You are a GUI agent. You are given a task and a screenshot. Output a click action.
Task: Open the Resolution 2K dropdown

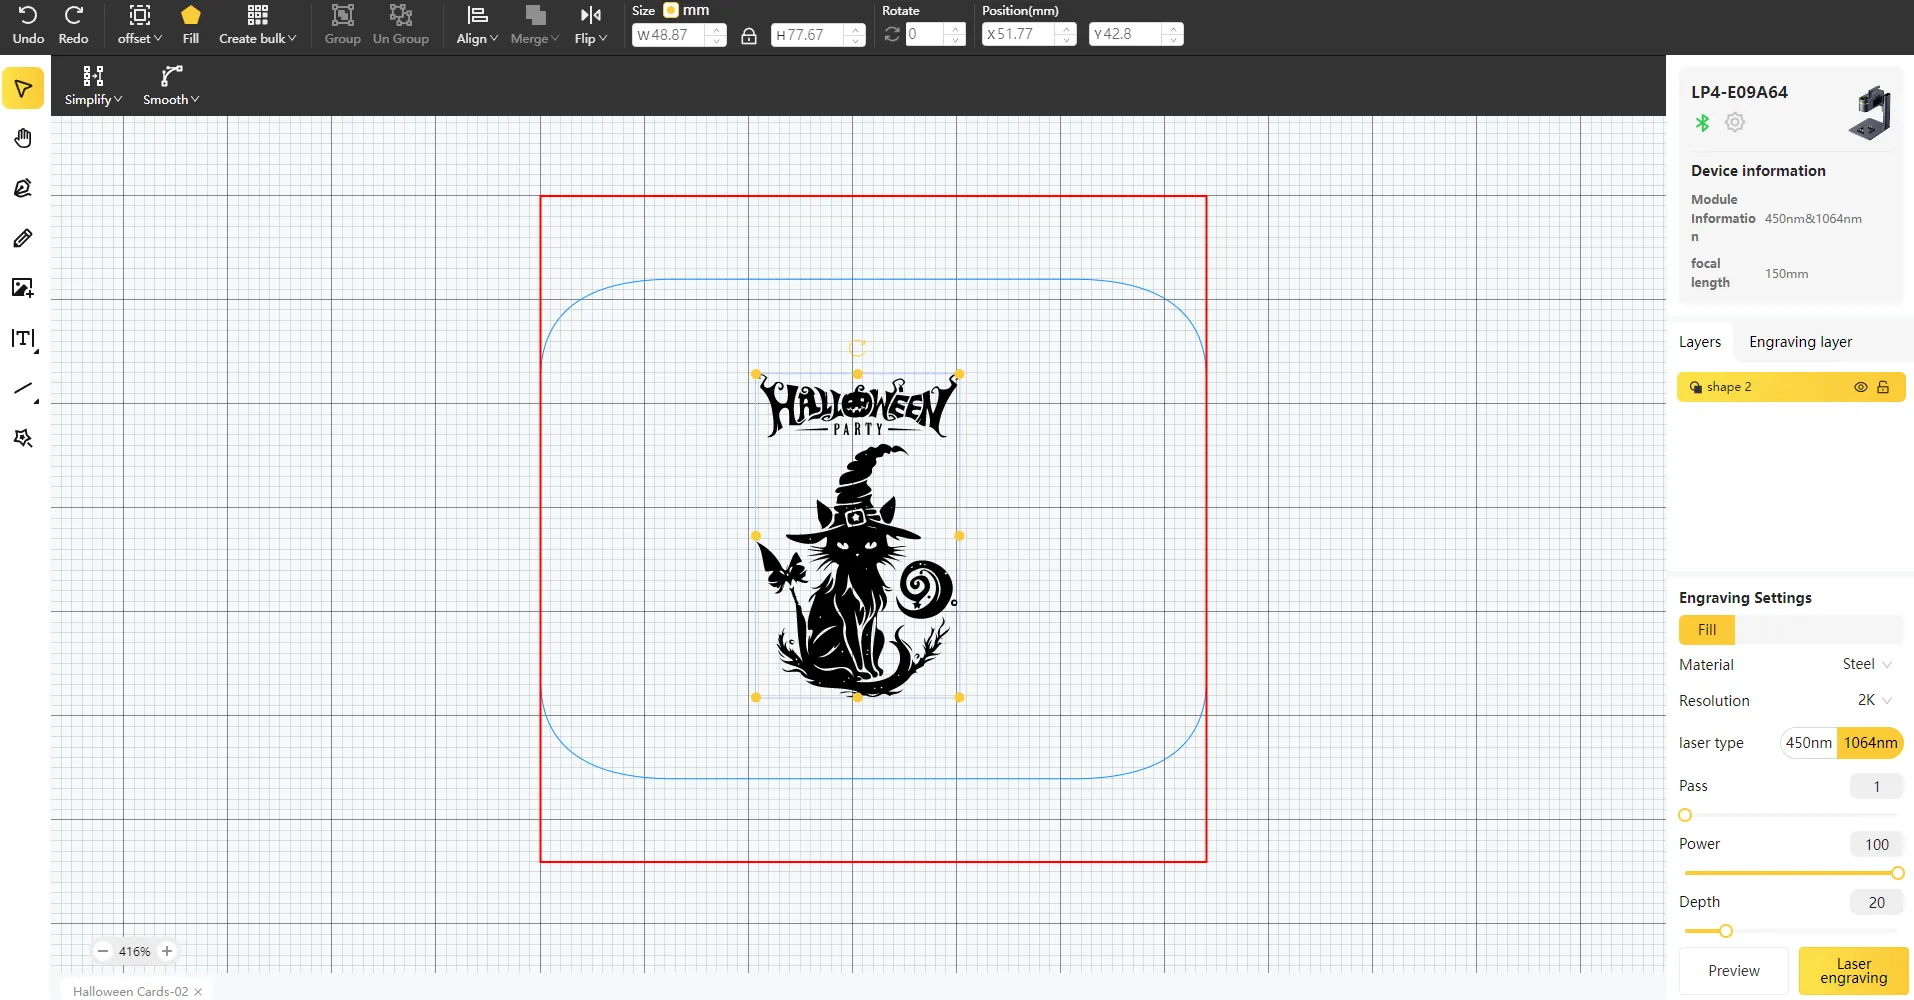[1875, 700]
